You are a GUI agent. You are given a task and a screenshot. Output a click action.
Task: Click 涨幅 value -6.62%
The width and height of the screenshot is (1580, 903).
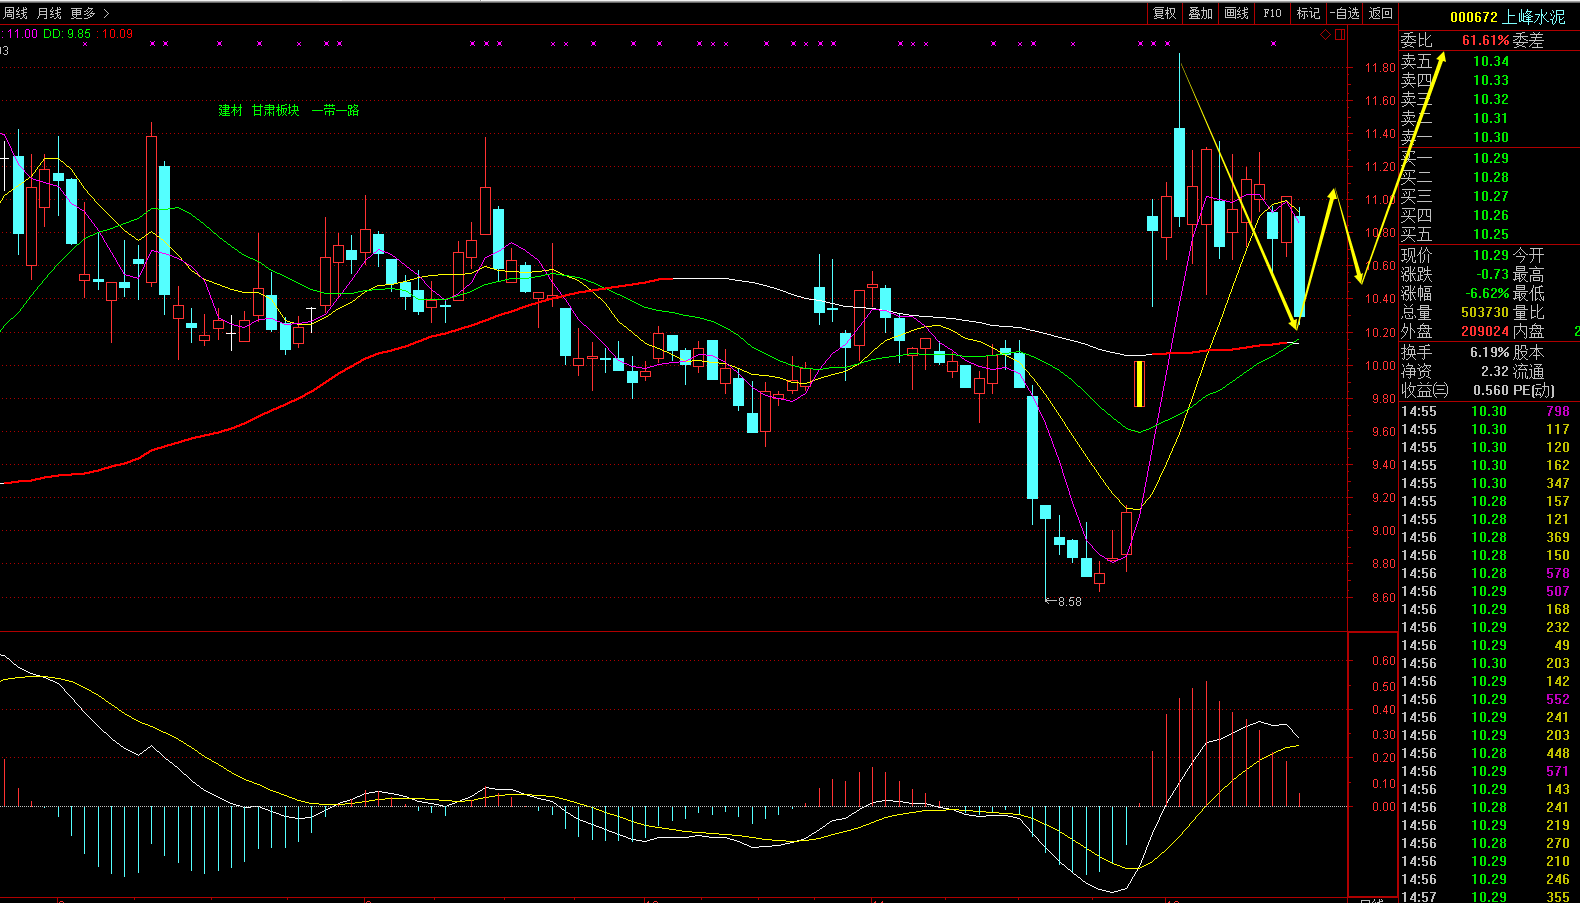[x=1488, y=294]
